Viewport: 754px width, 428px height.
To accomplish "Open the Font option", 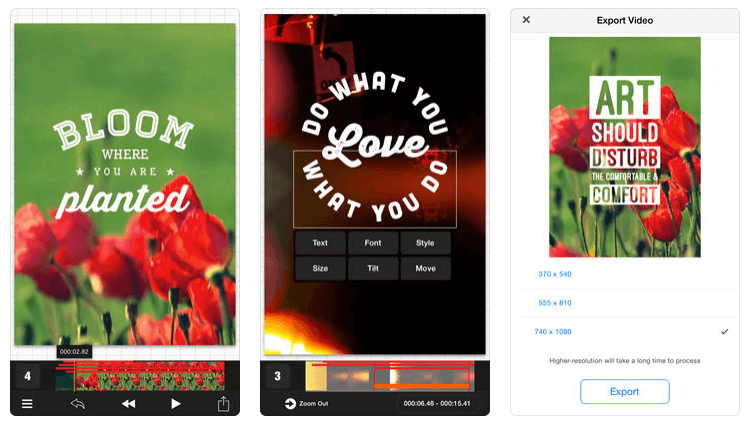I will coord(373,243).
